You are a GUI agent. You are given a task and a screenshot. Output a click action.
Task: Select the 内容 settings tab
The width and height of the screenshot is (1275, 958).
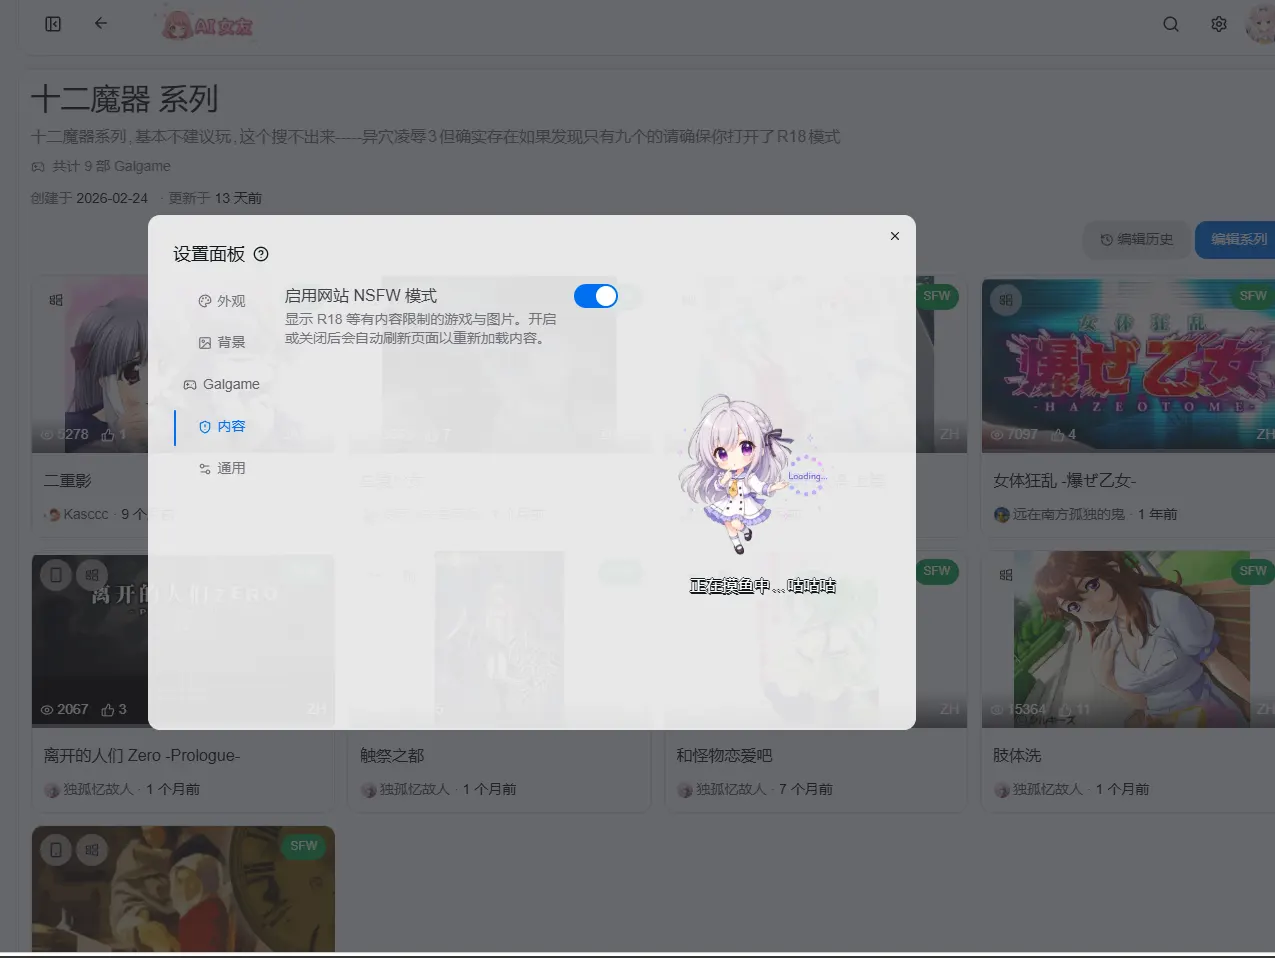[x=222, y=426]
